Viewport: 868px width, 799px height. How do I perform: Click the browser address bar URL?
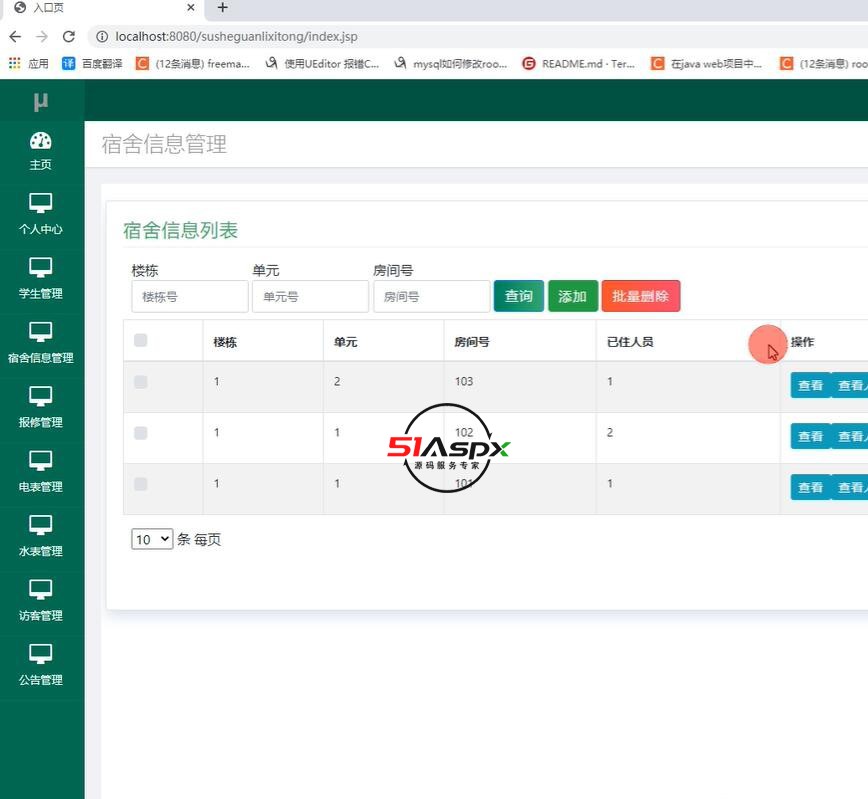tap(236, 37)
